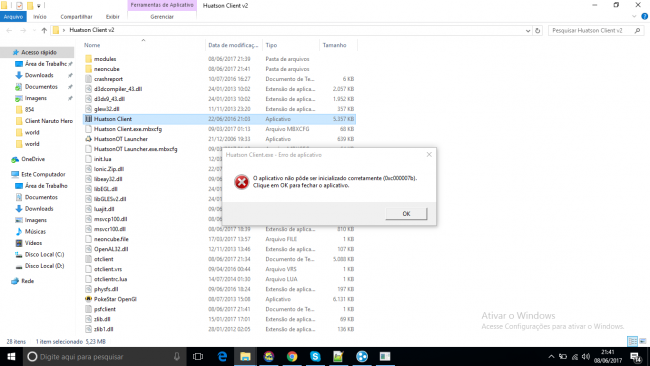This screenshot has height=366, width=650.
Task: Open Google Chrome from the taskbar
Action: coord(292,356)
